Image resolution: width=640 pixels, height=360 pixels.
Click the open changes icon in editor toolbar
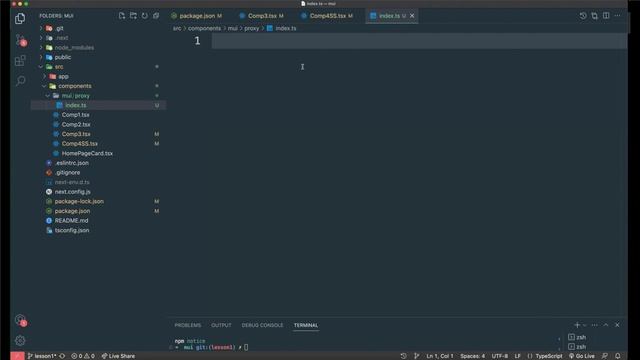point(594,16)
